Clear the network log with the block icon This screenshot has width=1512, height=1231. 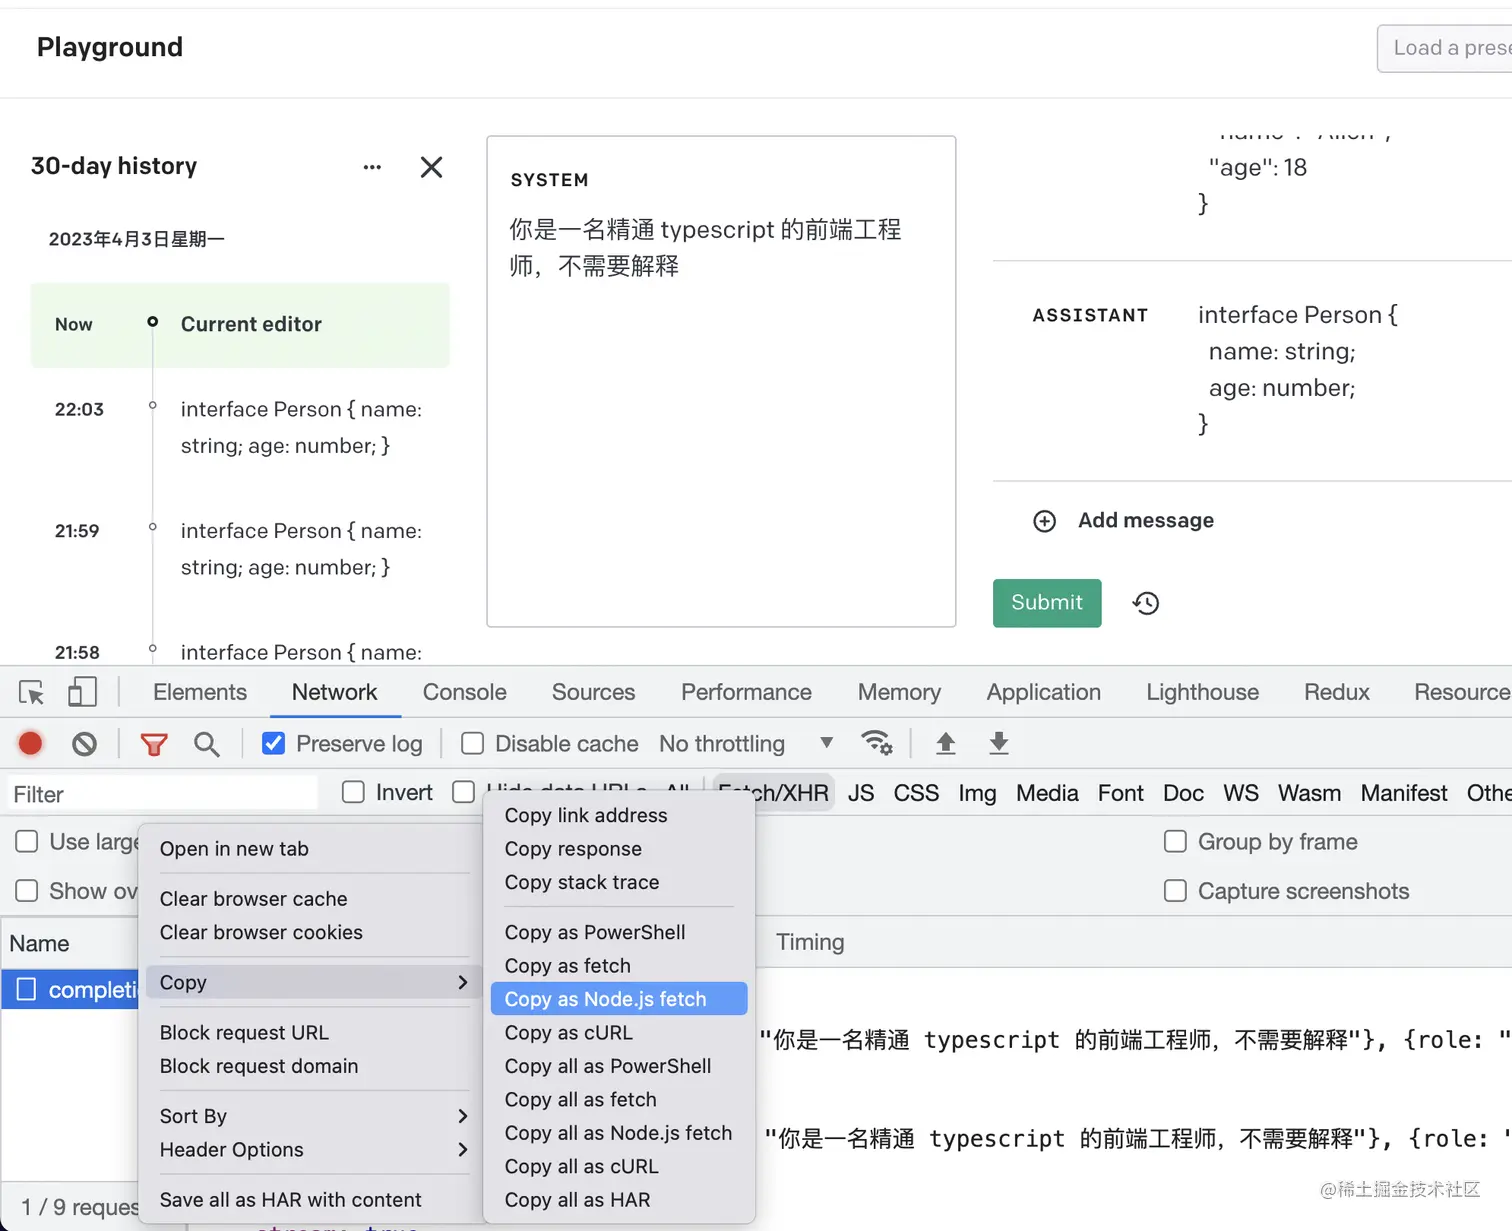[x=85, y=743]
